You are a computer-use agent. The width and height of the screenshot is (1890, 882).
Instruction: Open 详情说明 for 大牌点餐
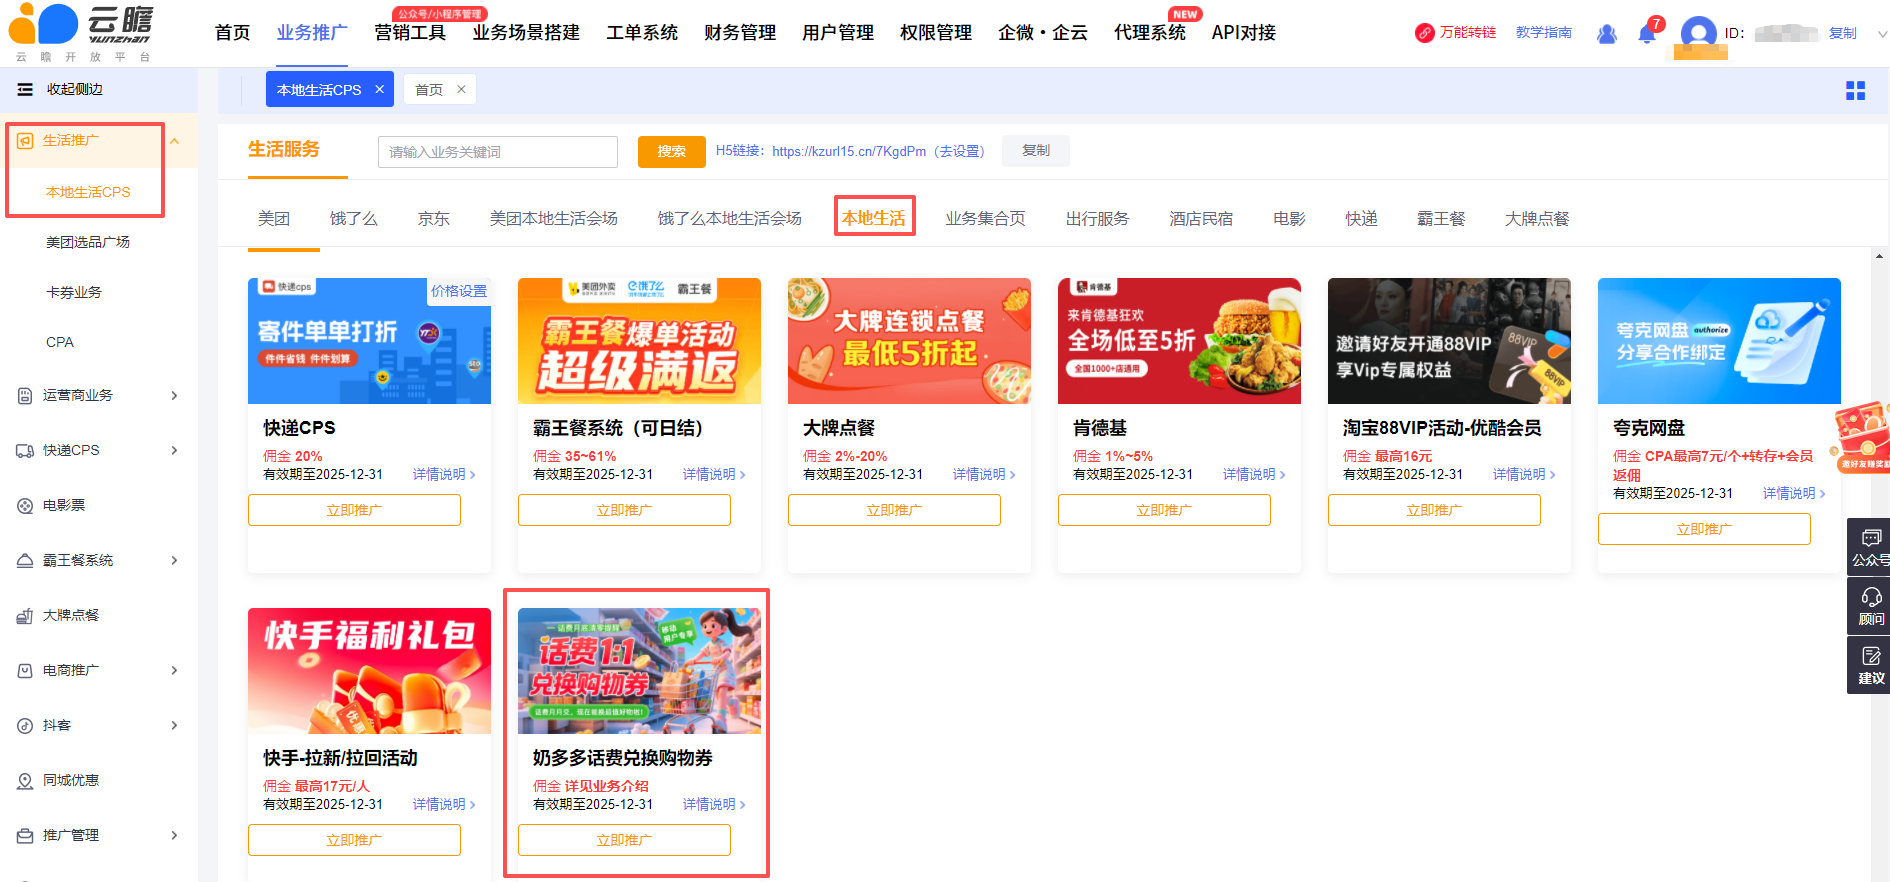coord(984,474)
